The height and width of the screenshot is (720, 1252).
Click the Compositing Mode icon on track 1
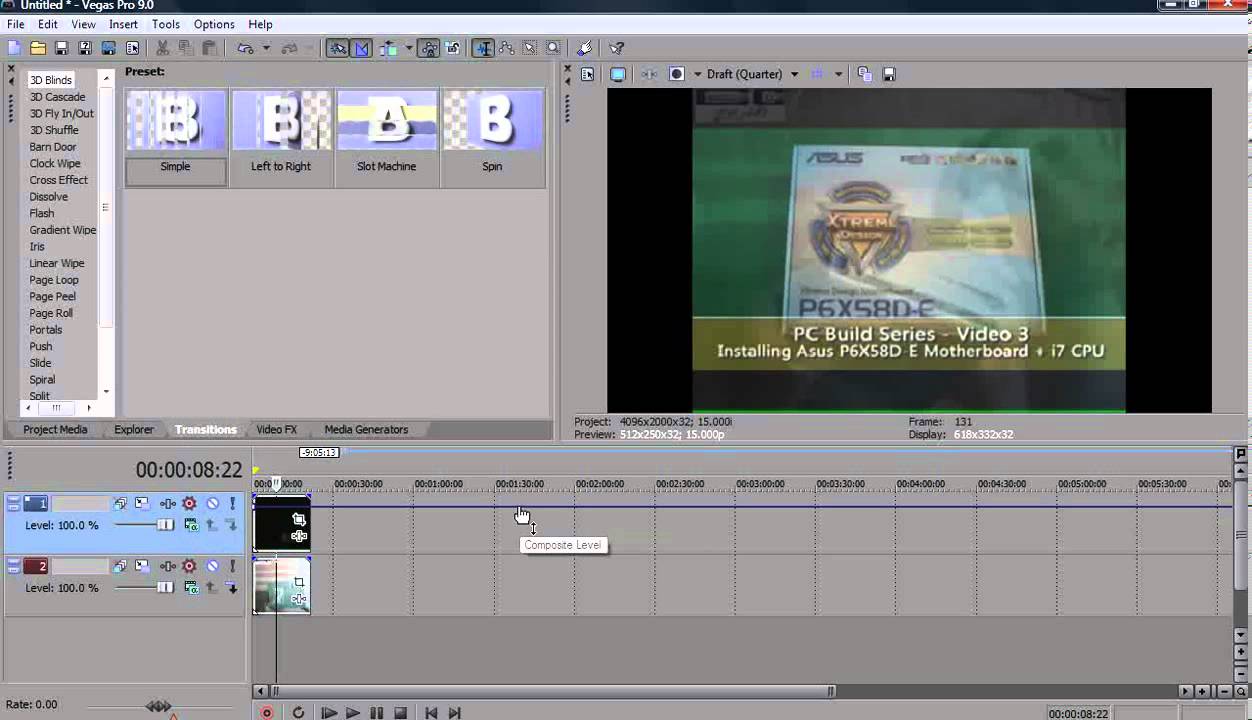click(x=190, y=525)
